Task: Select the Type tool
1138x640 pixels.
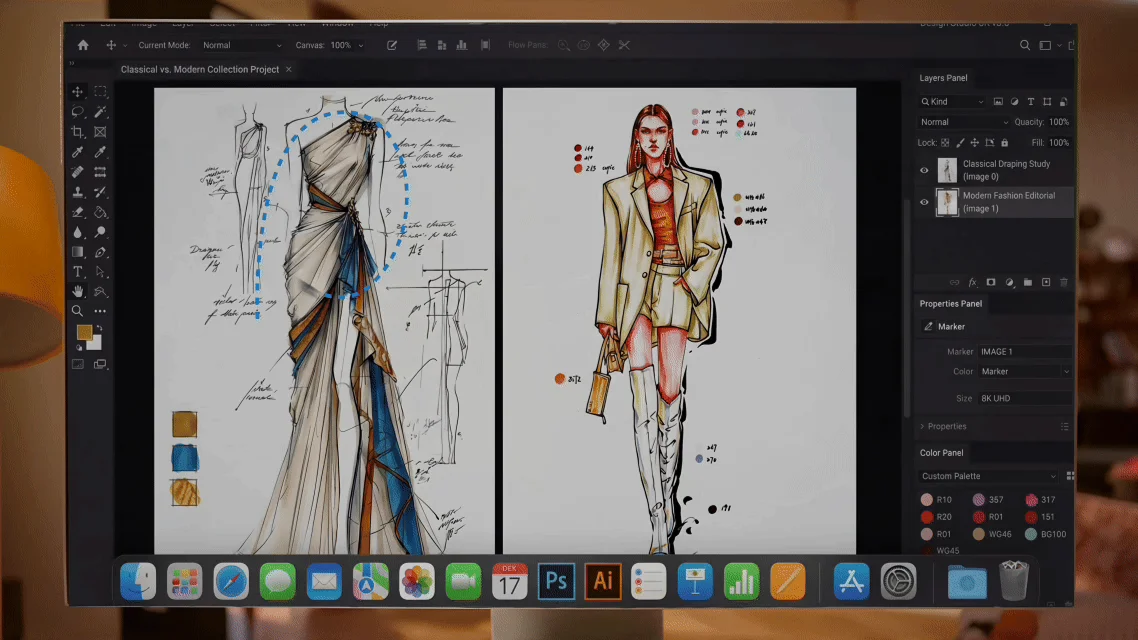Action: tap(78, 272)
